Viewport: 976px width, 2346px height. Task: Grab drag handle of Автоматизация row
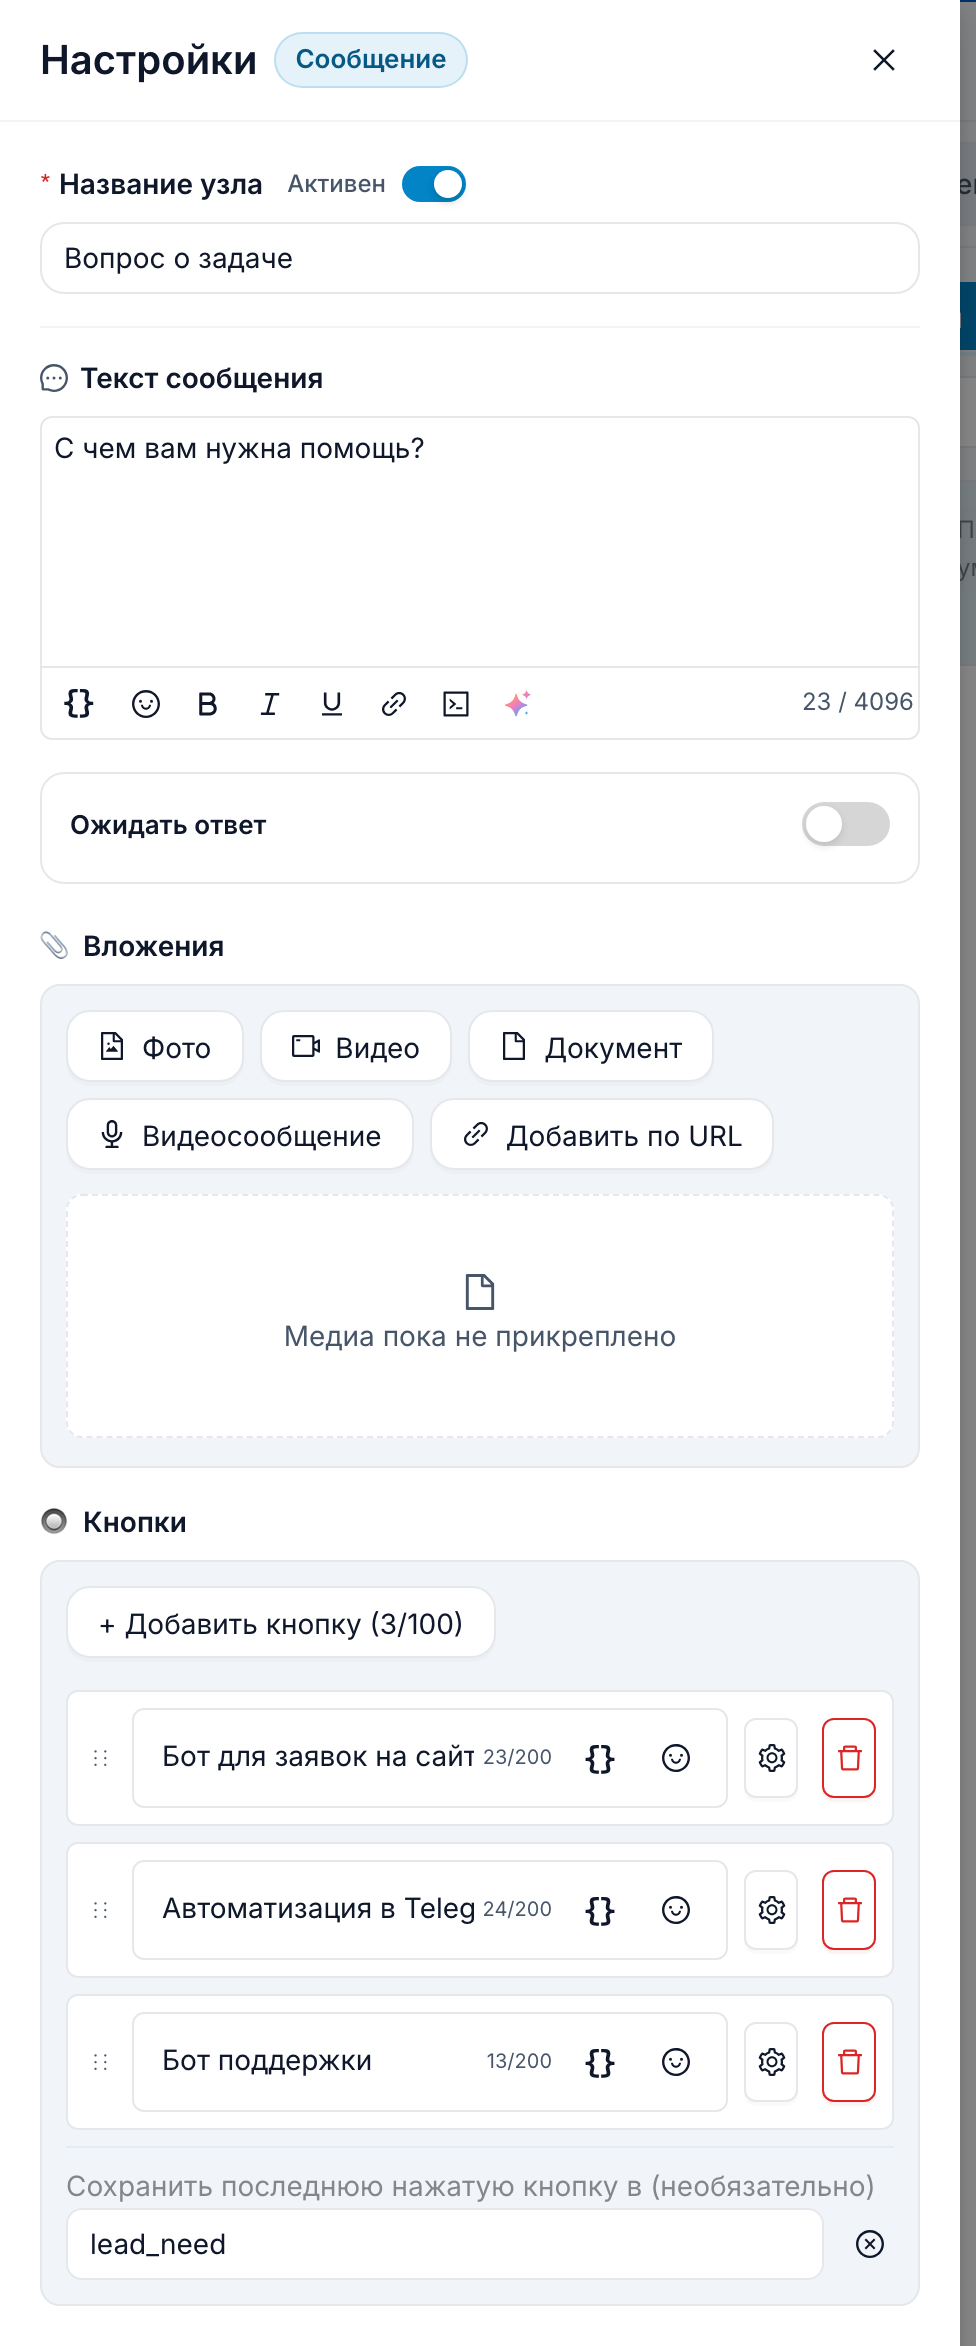pos(100,1910)
